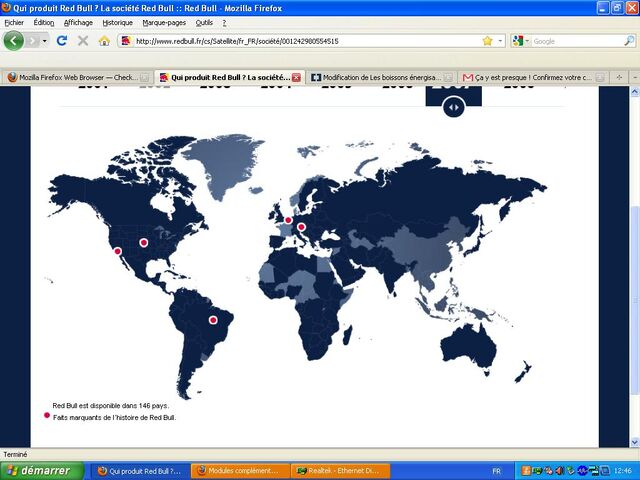Close the Mozilla Firefox Web Browser tab

pyautogui.click(x=144, y=77)
